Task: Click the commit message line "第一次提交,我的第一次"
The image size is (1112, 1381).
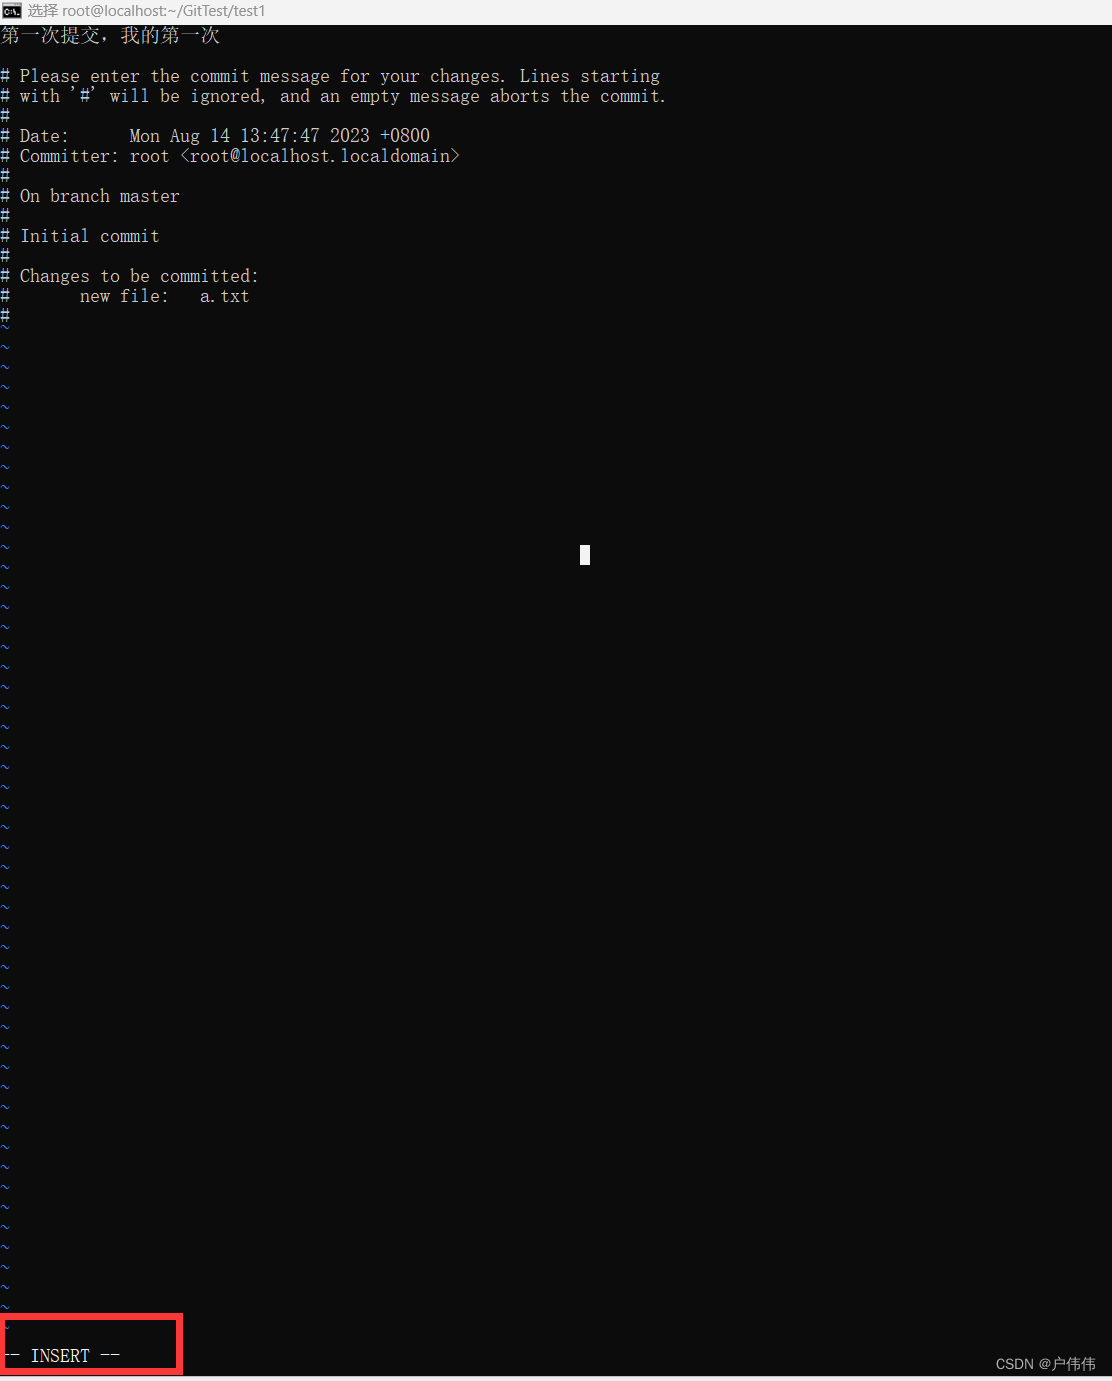Action: click(110, 36)
